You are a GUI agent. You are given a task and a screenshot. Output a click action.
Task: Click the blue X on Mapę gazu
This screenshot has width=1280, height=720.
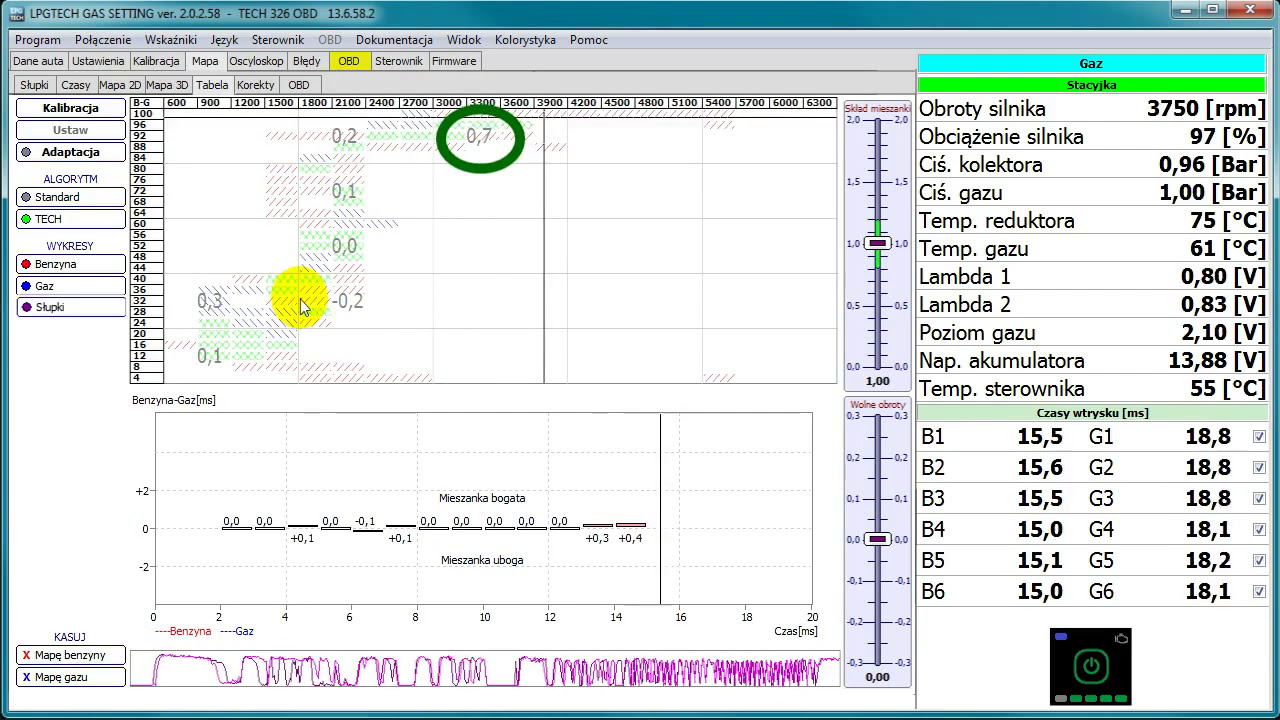(x=26, y=678)
